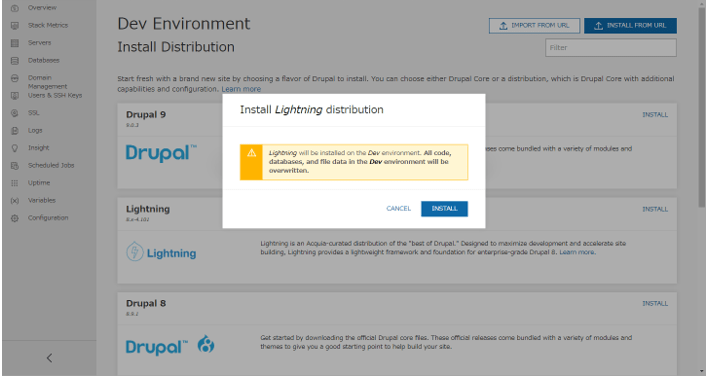Screen dimensions: 706x376
Task: Click Install for Drupal 8
Action: (655, 304)
